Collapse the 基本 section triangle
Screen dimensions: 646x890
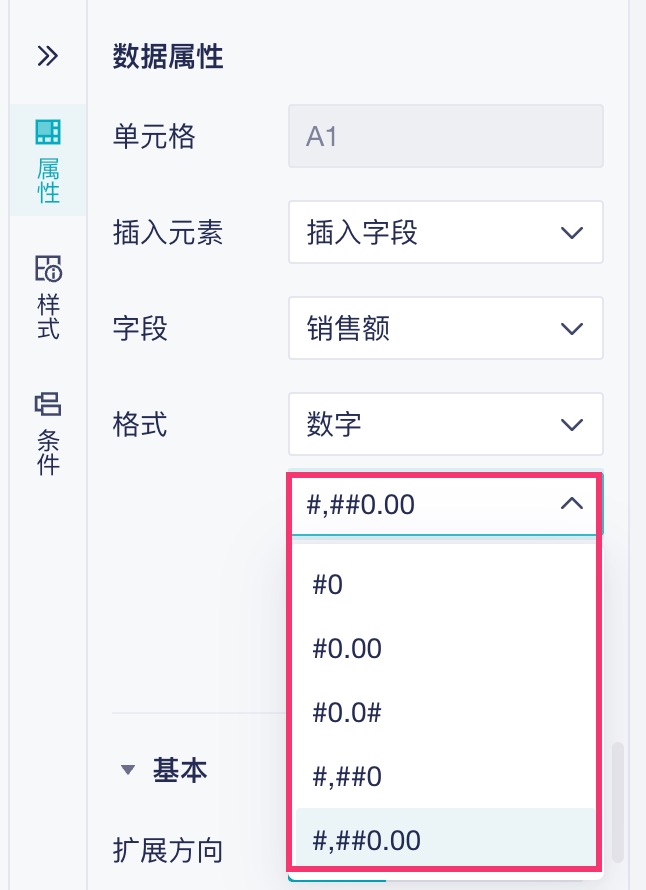(x=127, y=770)
